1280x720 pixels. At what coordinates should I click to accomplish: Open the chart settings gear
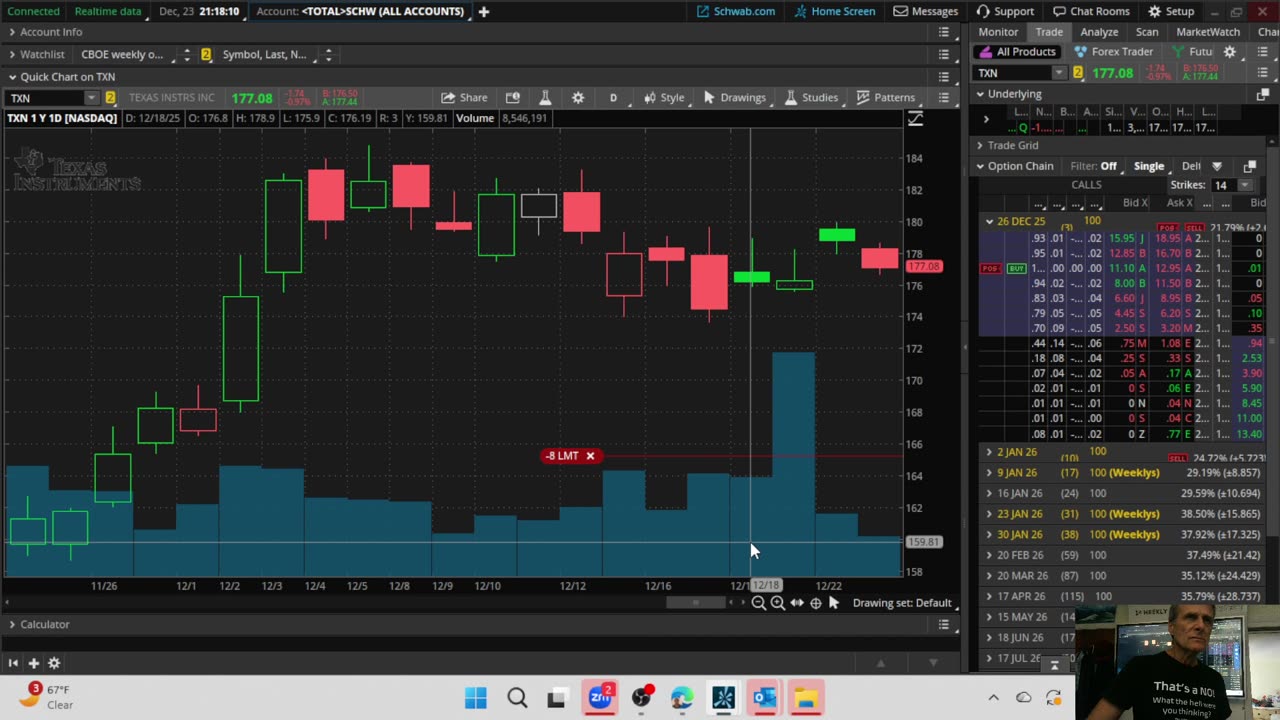[578, 98]
